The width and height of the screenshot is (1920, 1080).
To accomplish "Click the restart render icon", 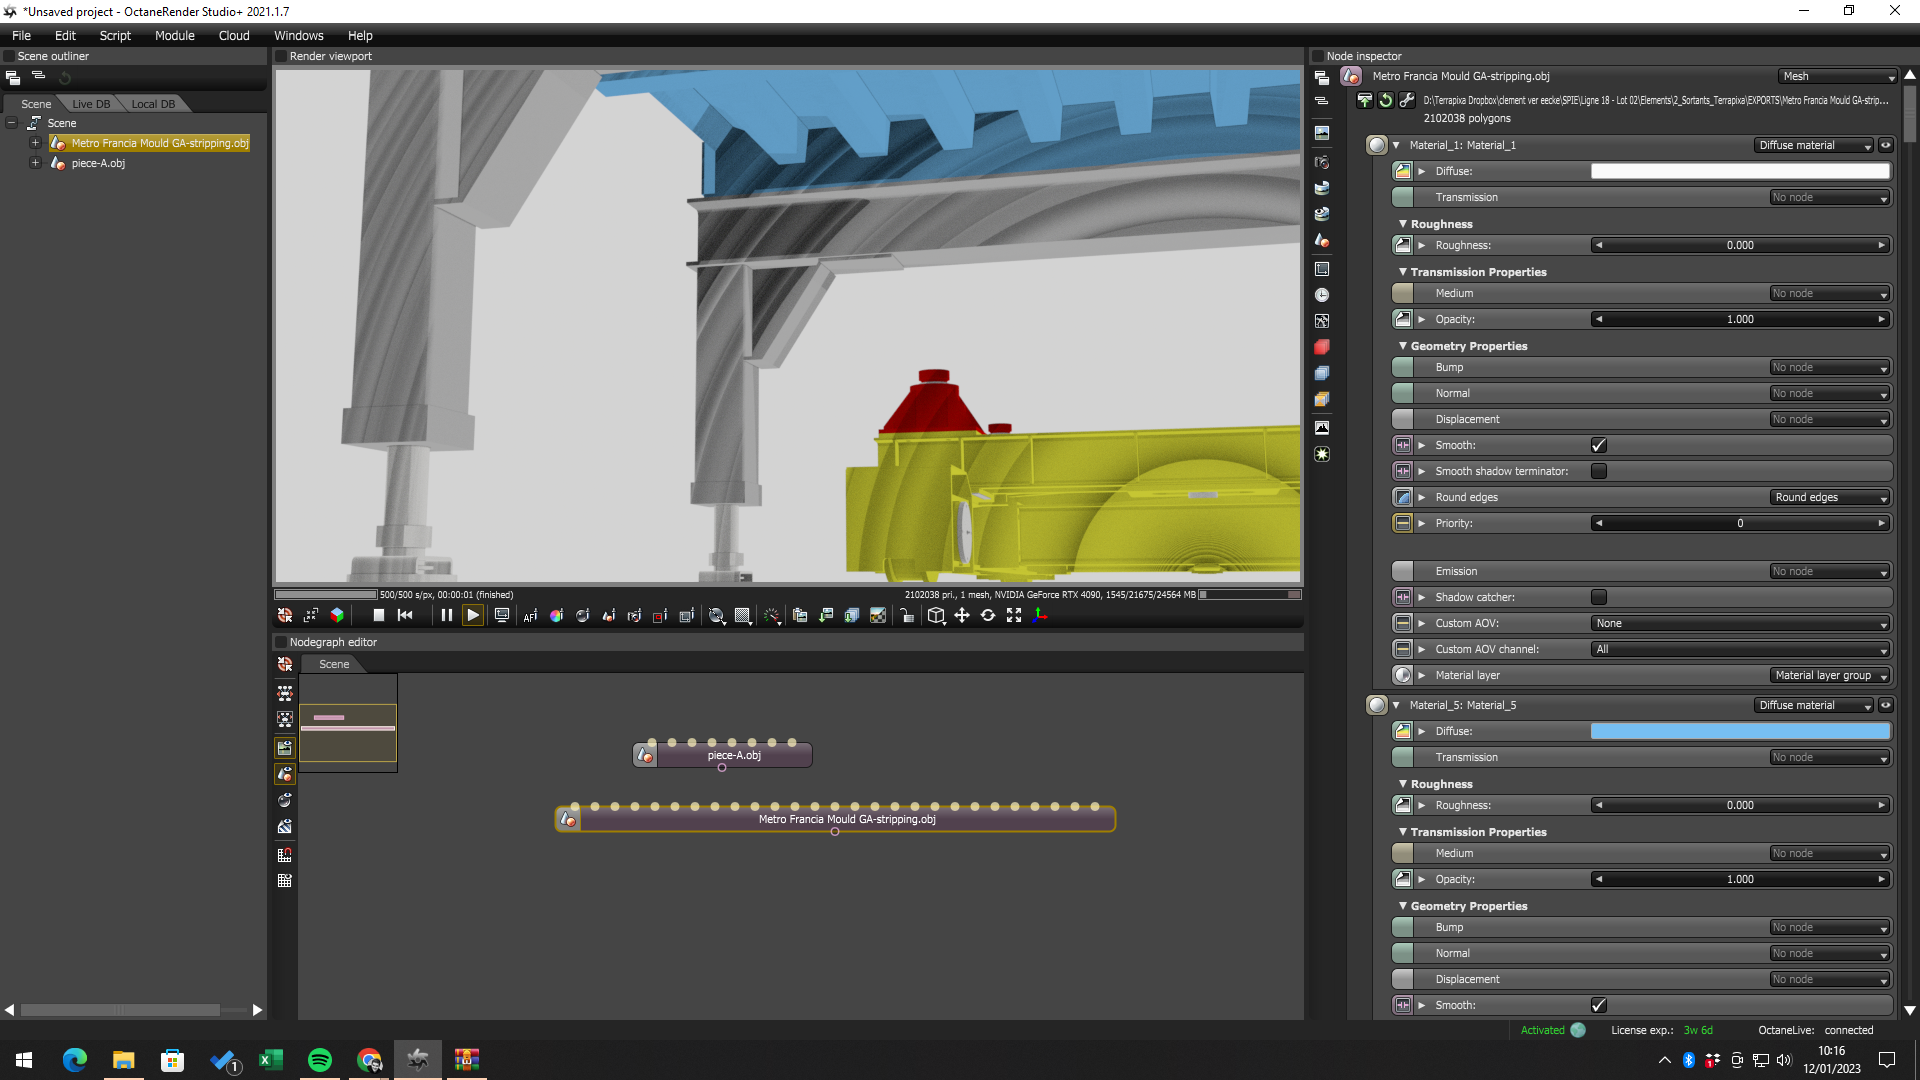I will click(405, 616).
